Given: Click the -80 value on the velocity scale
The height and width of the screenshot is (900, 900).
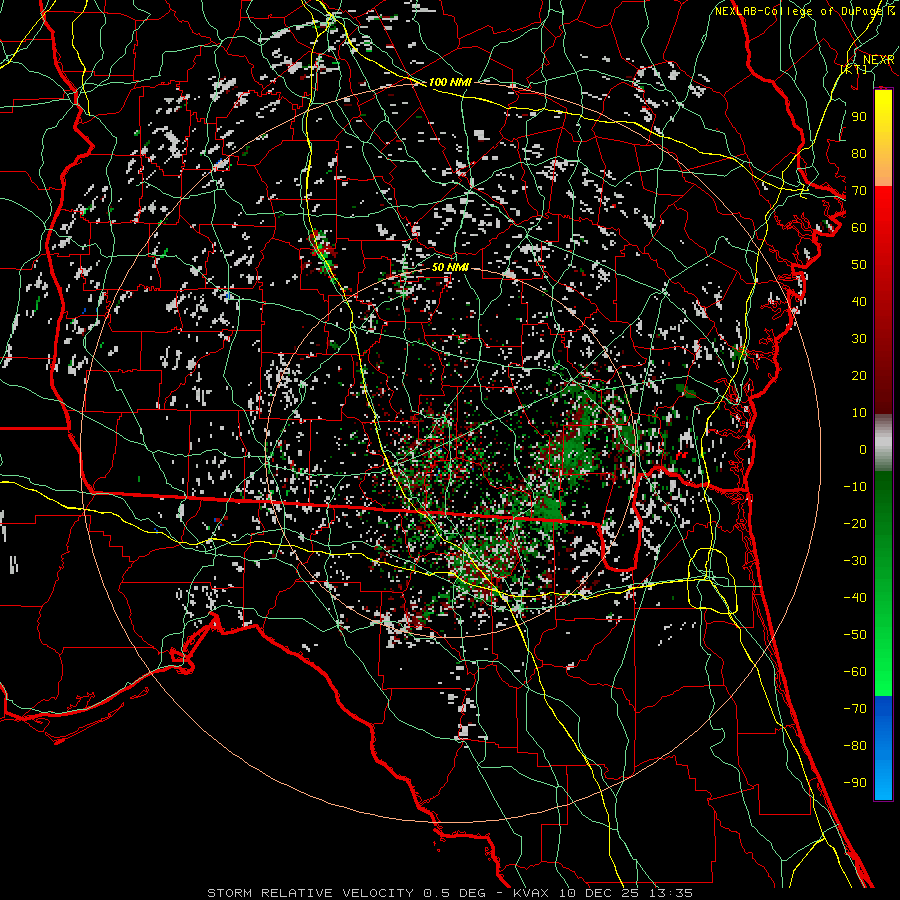Looking at the screenshot, I should [855, 746].
